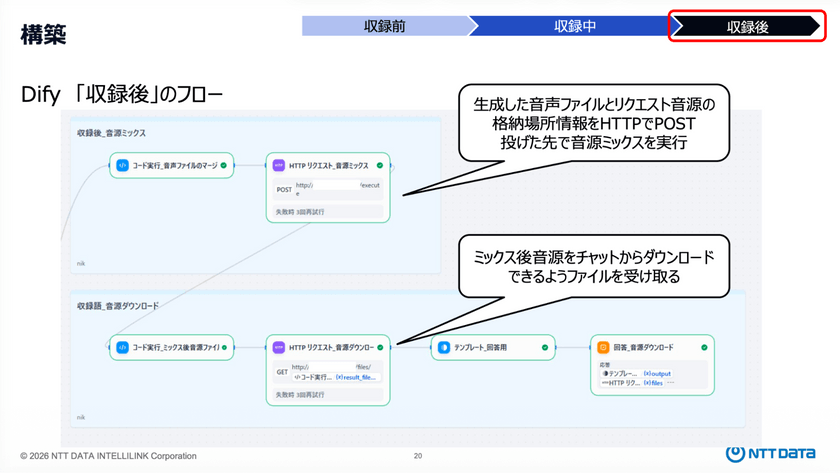Image resolution: width=840 pixels, height=473 pixels.
Task: Click the result_file variable tag
Action: tap(356, 377)
